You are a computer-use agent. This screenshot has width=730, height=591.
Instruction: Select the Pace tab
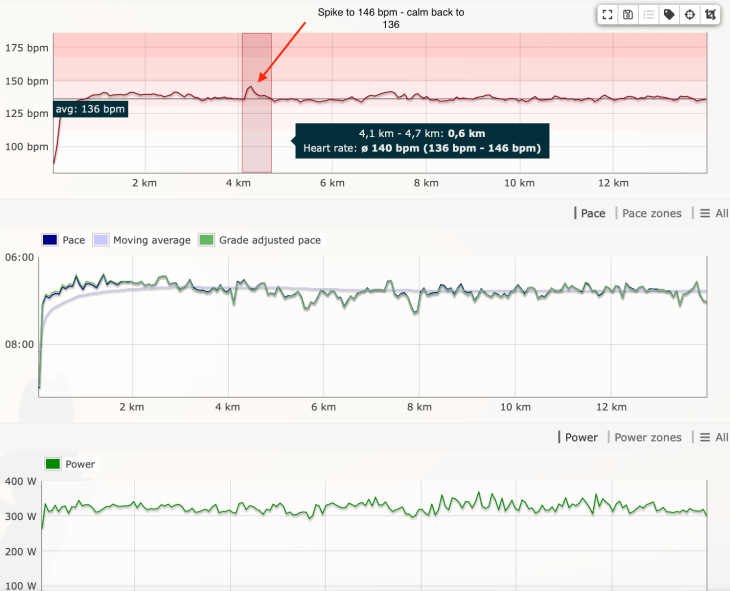tap(592, 213)
